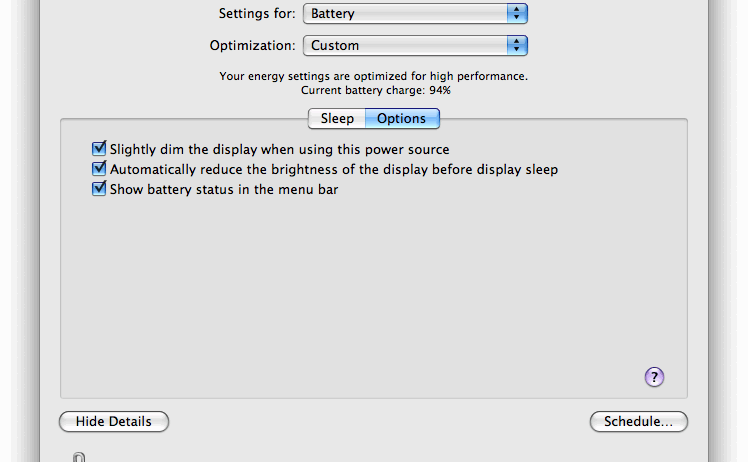Click the blue arrows on the Custom popup
Viewport: 748px width, 462px height.
click(x=516, y=45)
